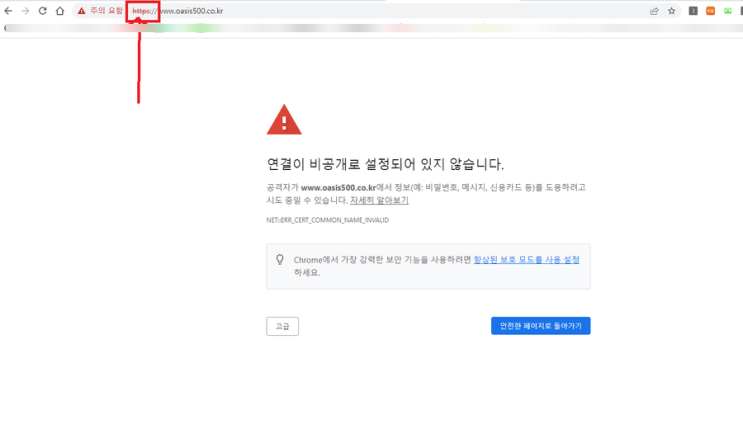Click the lightbulb icon in the tip box

[x=280, y=260]
